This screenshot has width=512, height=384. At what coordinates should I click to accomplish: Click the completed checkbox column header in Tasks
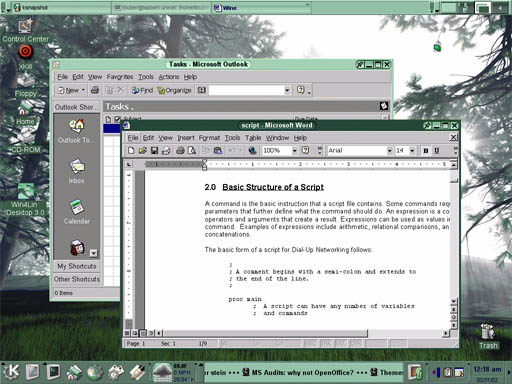coord(117,119)
